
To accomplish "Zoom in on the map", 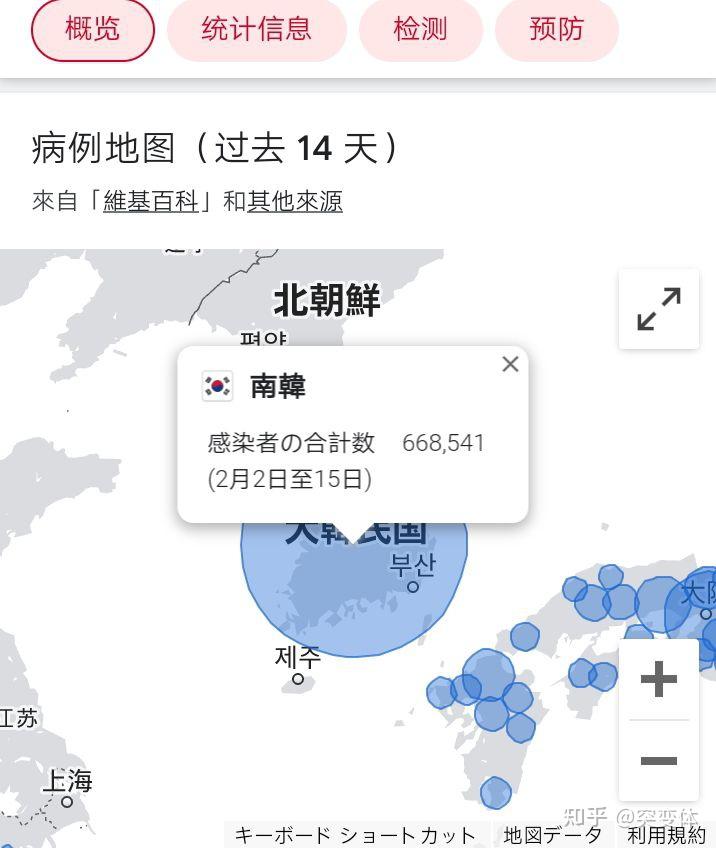I will tap(659, 679).
